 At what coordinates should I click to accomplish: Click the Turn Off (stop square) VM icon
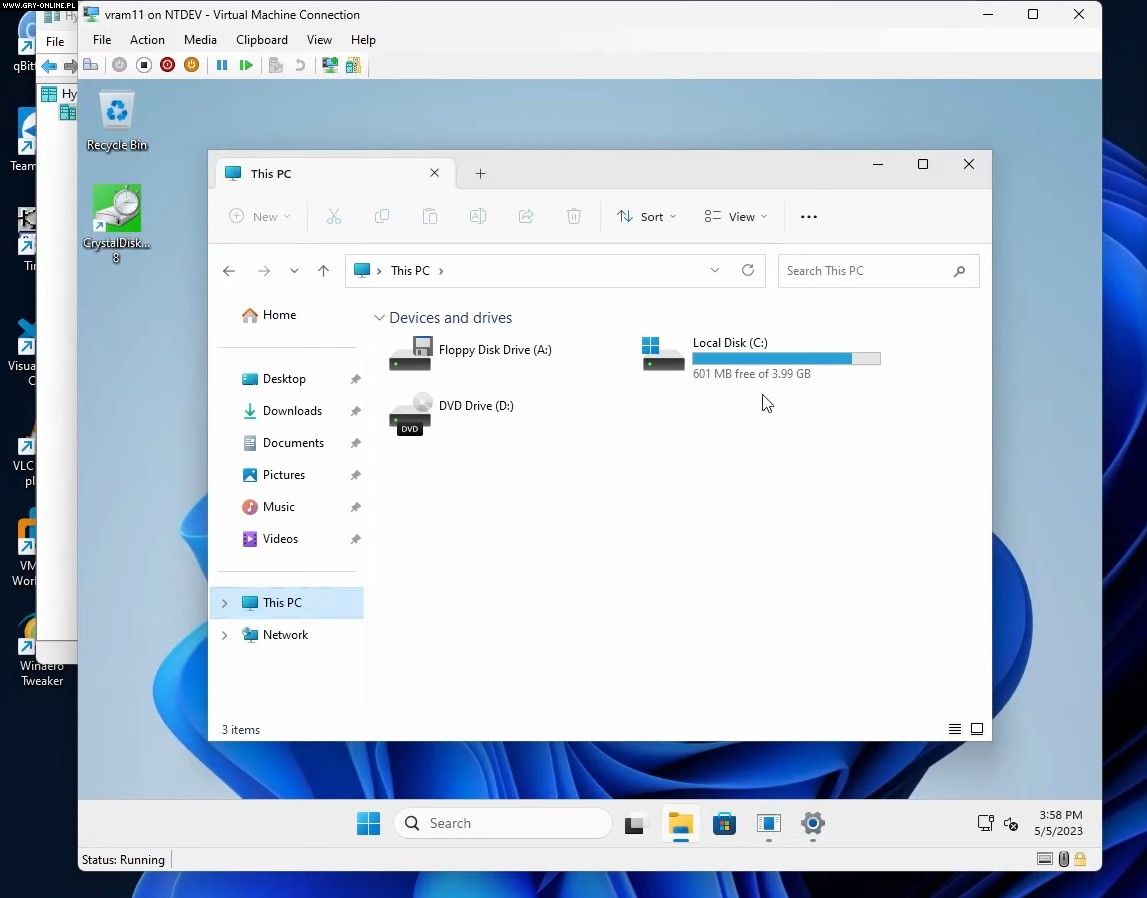(143, 65)
